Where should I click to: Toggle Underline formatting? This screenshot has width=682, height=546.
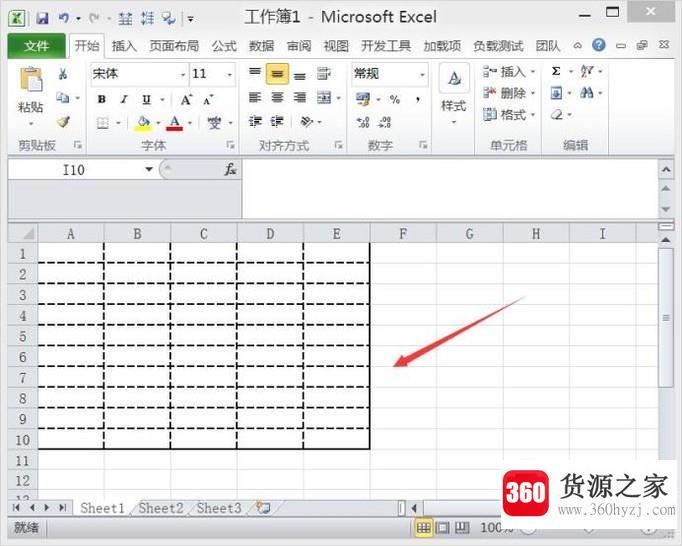147,100
